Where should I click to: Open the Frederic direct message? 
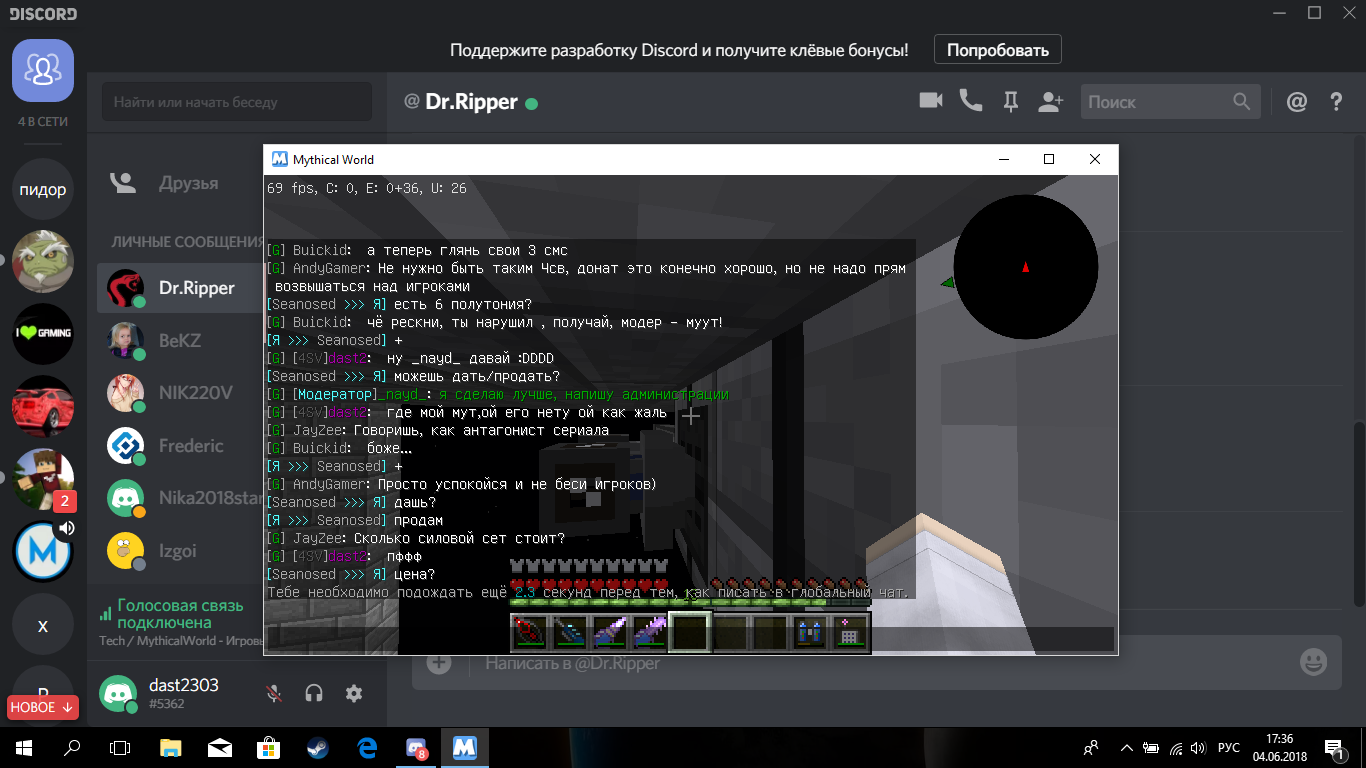click(x=181, y=446)
